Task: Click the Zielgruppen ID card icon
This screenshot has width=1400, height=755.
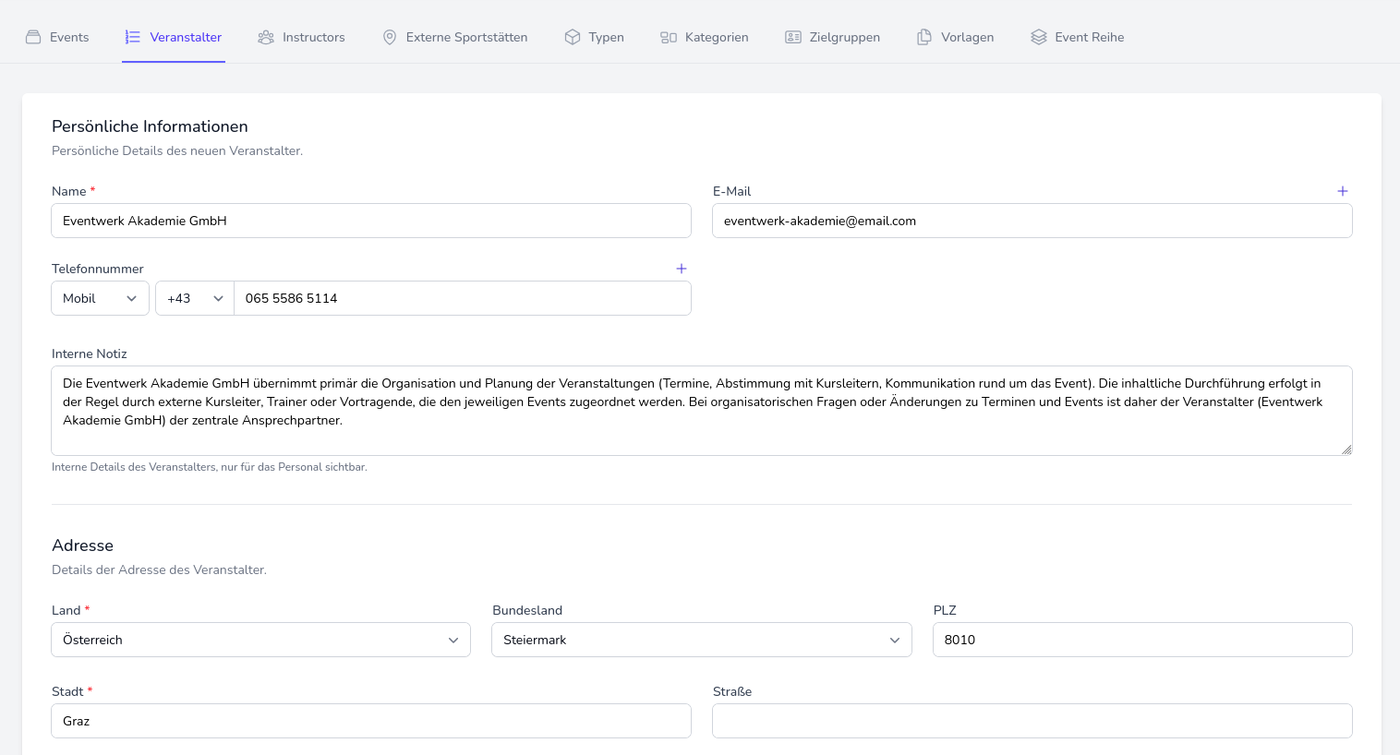Action: point(793,37)
